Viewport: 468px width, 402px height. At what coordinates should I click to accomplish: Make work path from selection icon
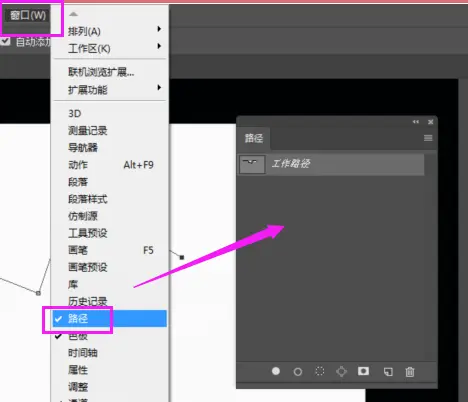pyautogui.click(x=341, y=371)
